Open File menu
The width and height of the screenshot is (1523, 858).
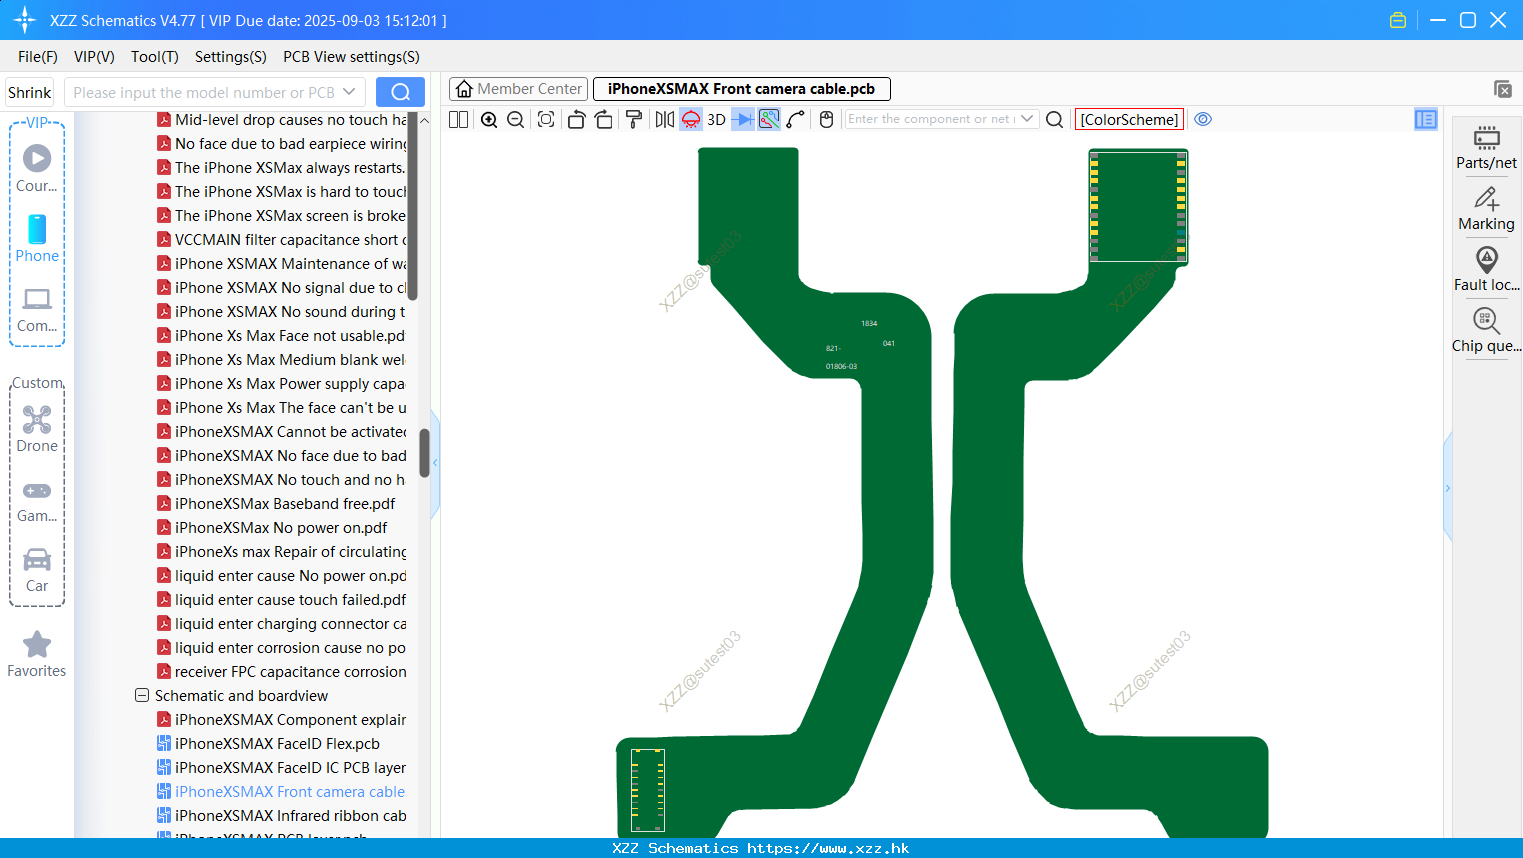click(x=38, y=57)
